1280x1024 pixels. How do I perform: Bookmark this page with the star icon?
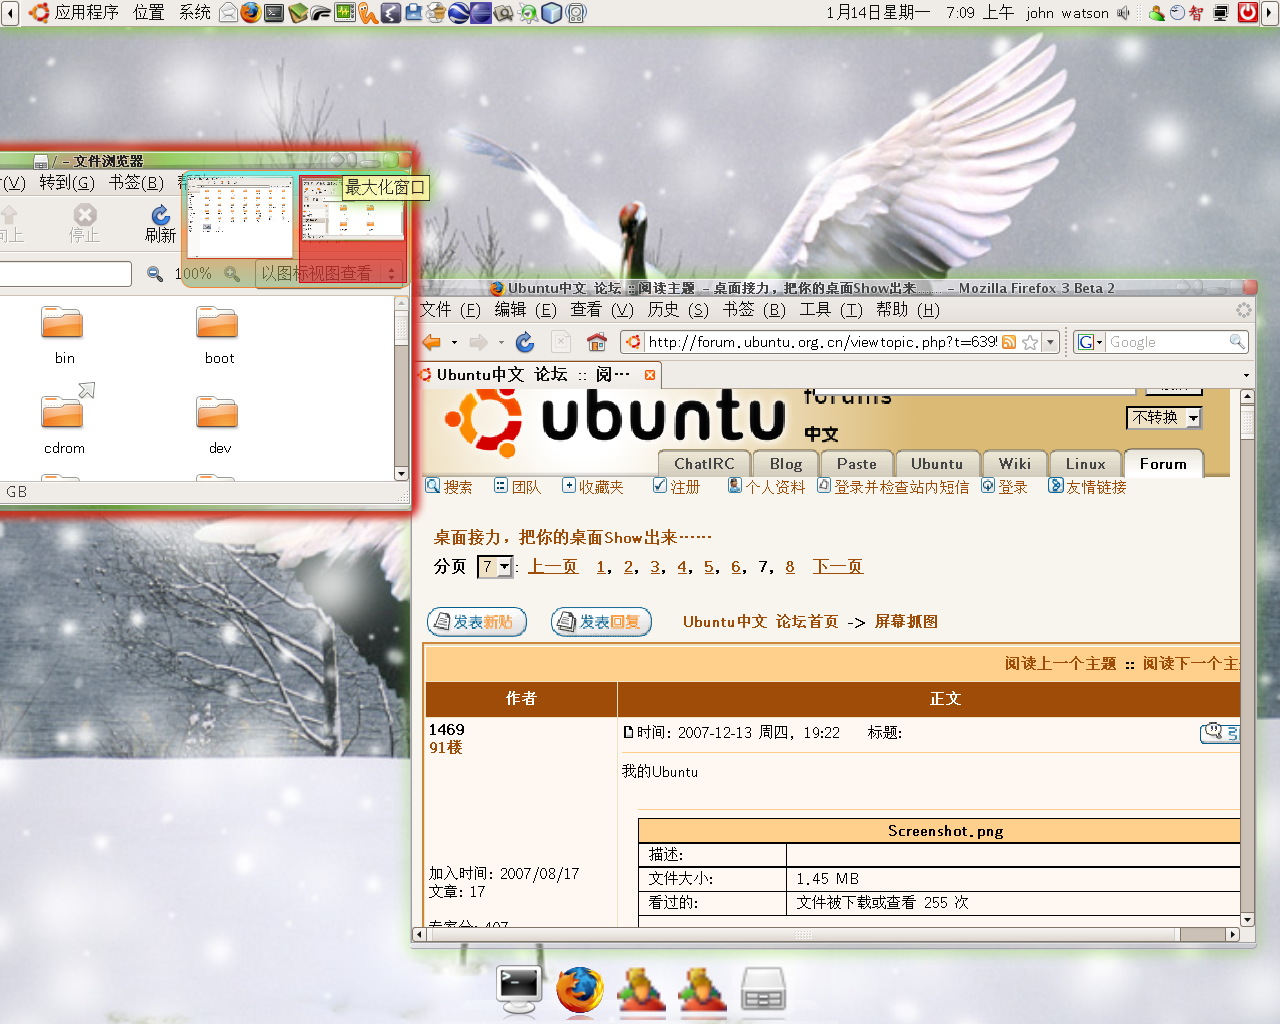tap(1030, 342)
